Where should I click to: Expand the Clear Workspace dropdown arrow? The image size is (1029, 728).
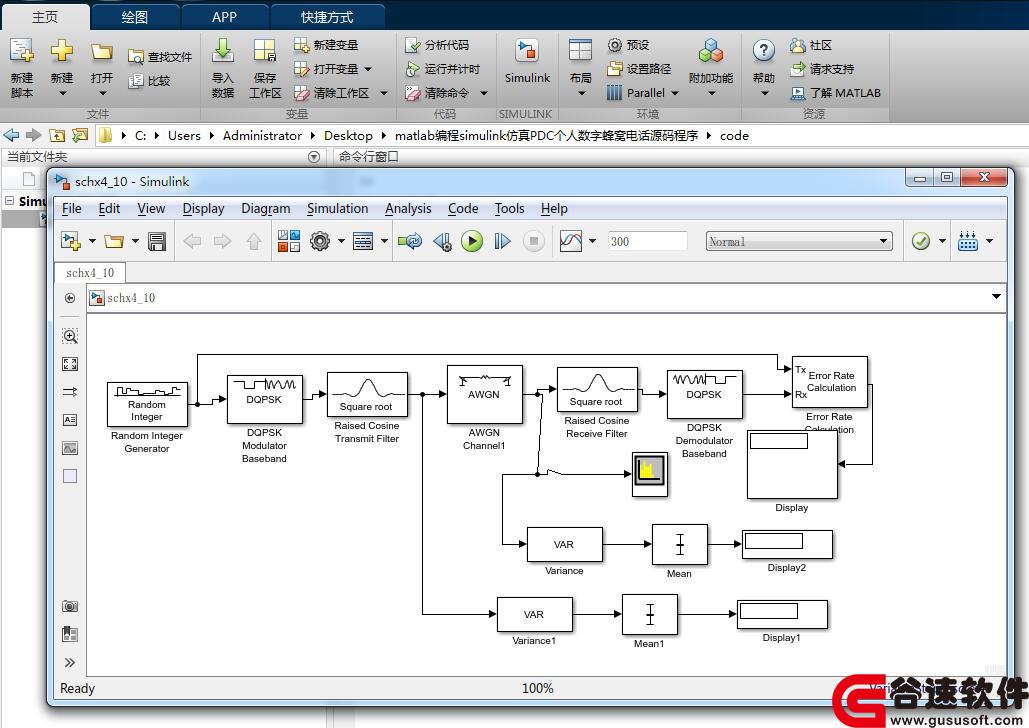point(384,93)
